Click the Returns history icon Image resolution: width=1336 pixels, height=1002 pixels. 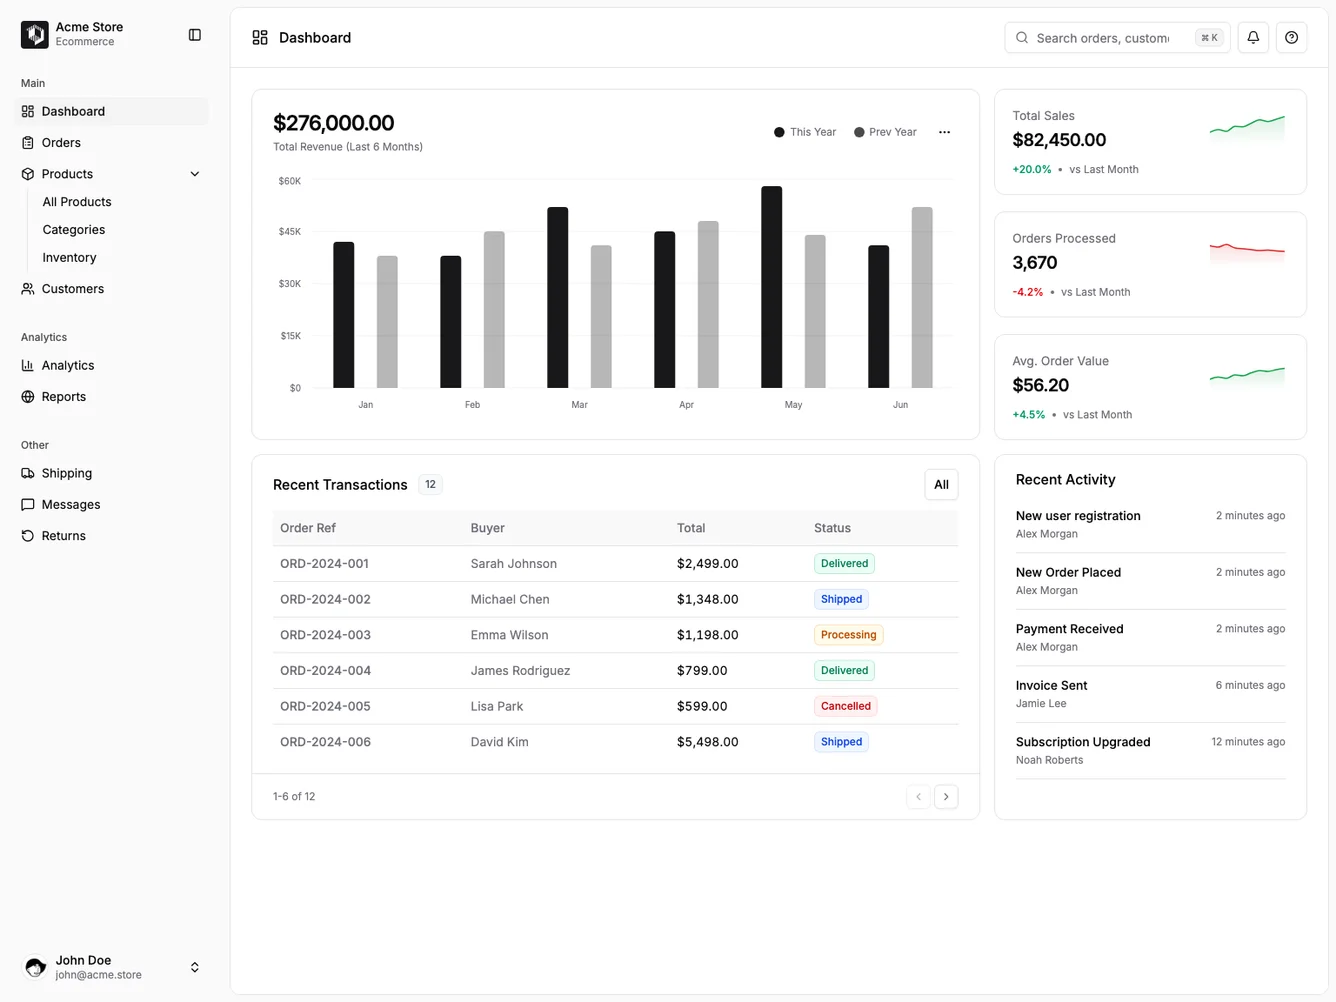click(27, 535)
